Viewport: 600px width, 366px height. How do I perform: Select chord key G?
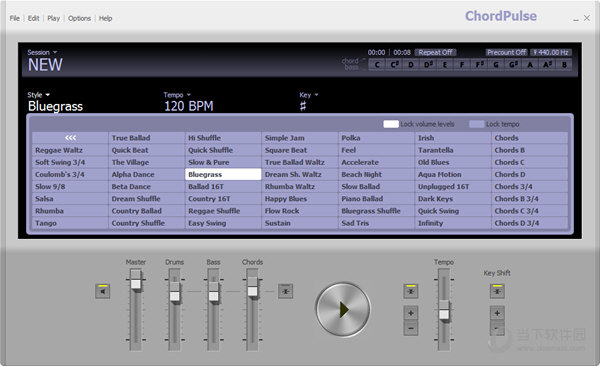pyautogui.click(x=496, y=65)
